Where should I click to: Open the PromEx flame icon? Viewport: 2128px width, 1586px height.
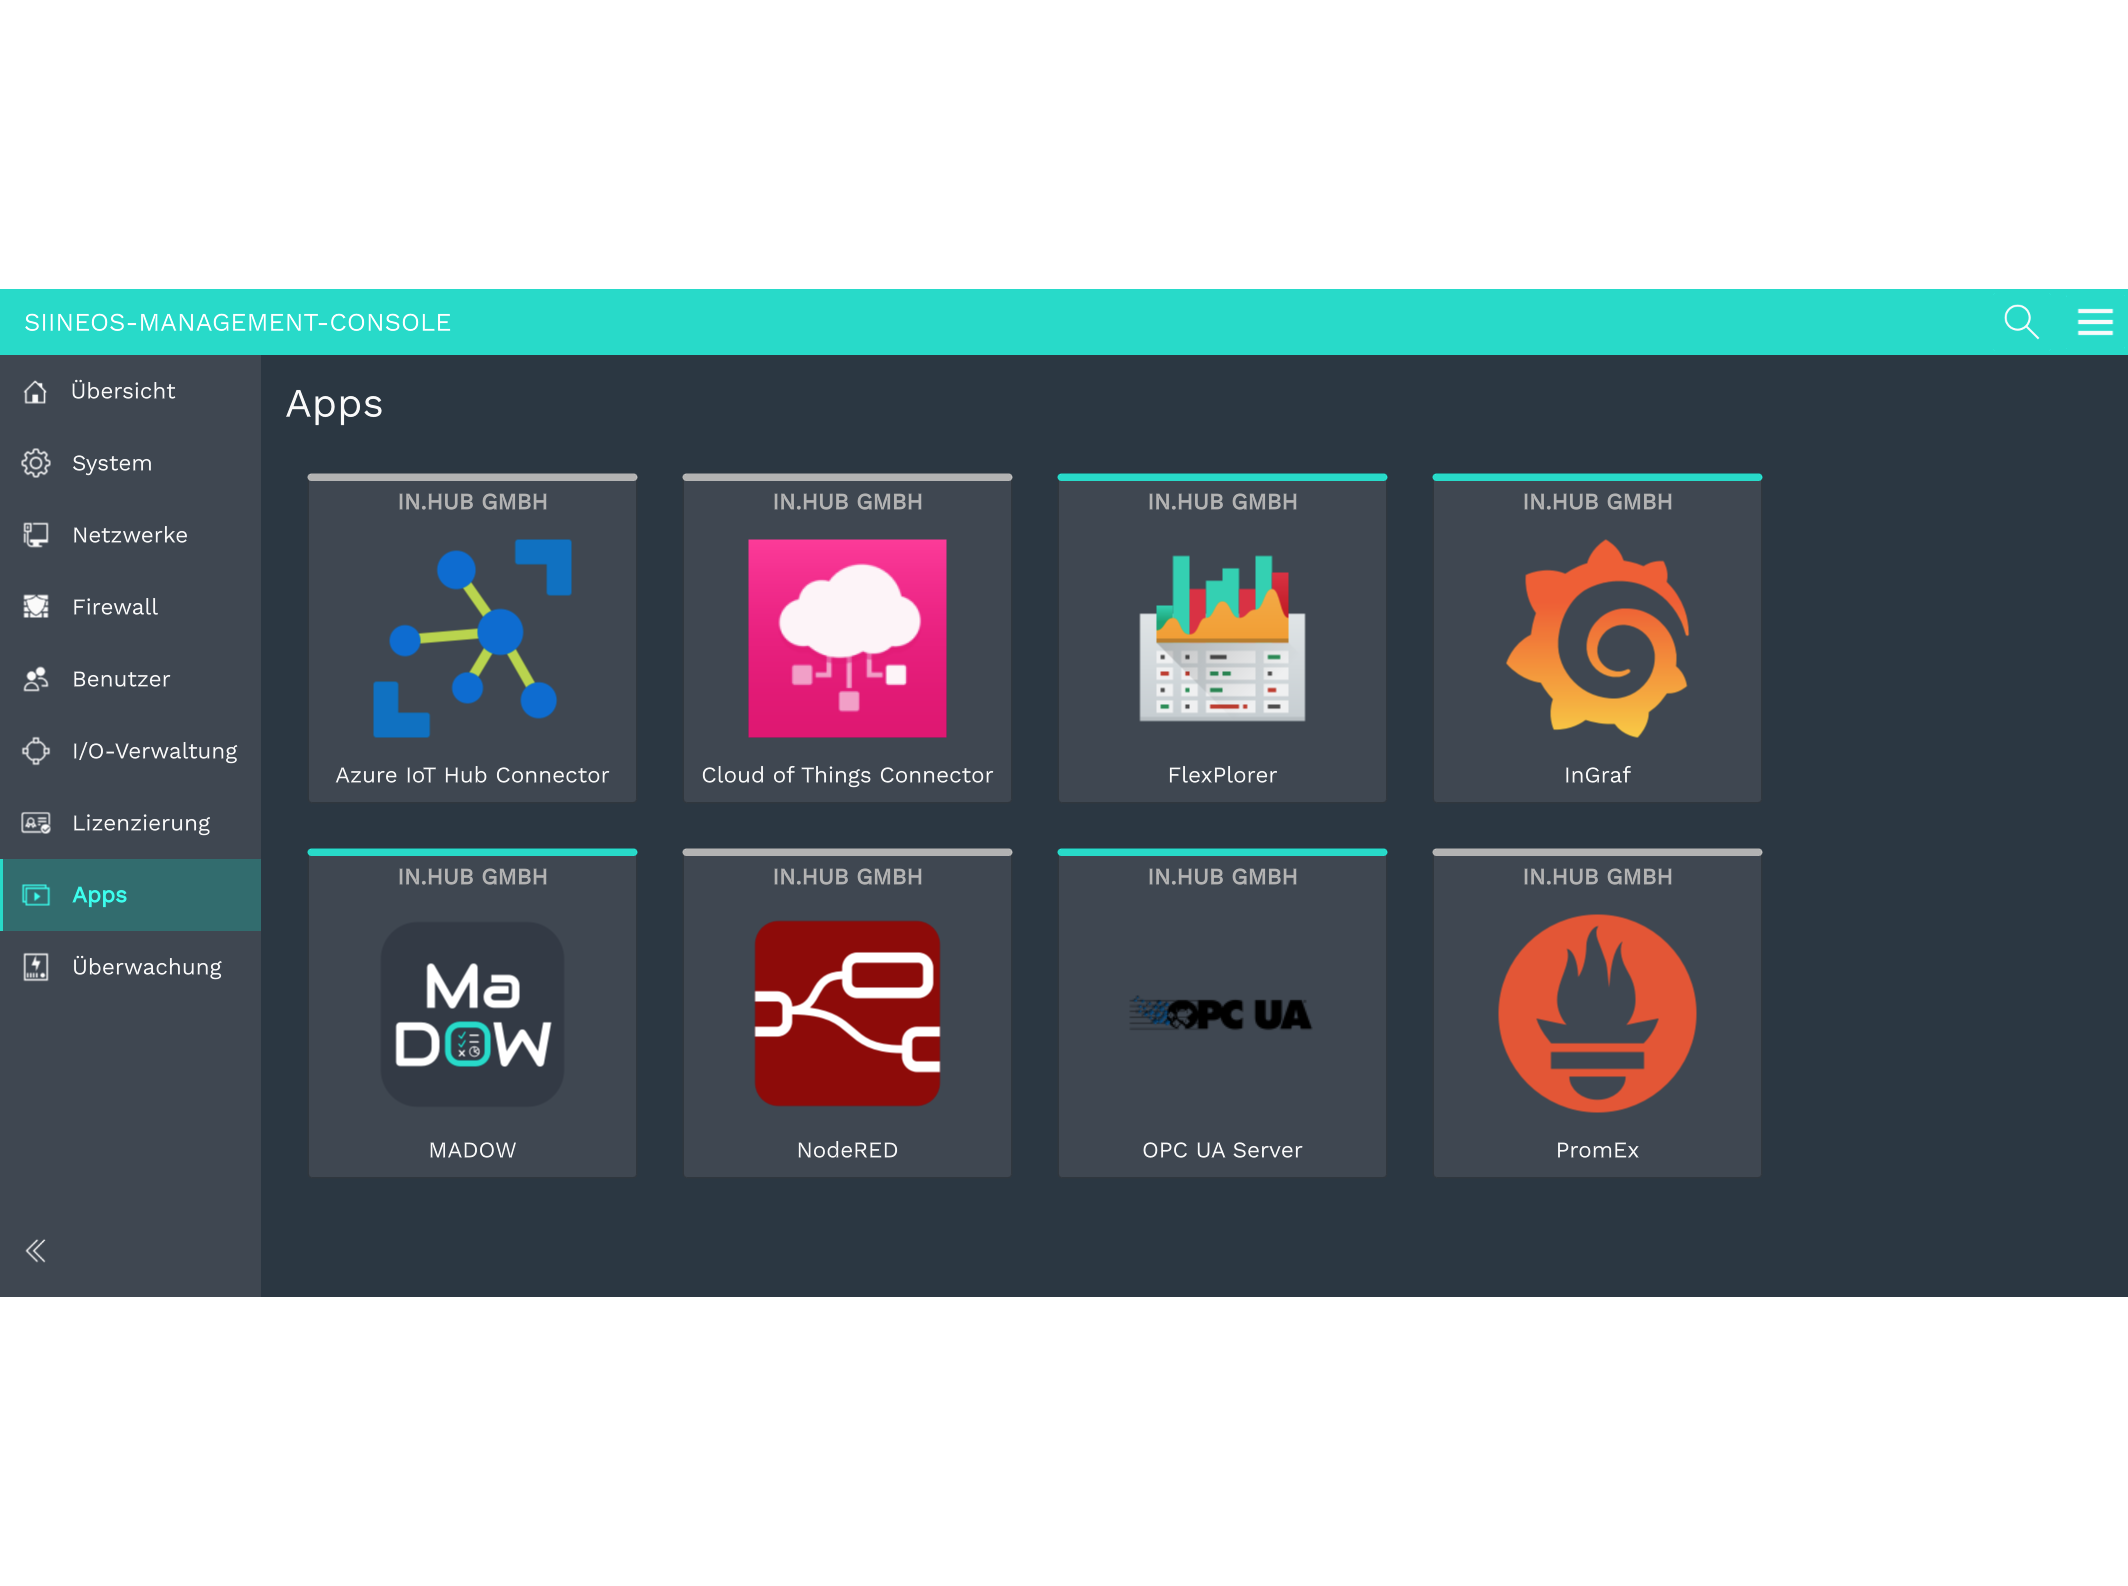tap(1597, 1013)
